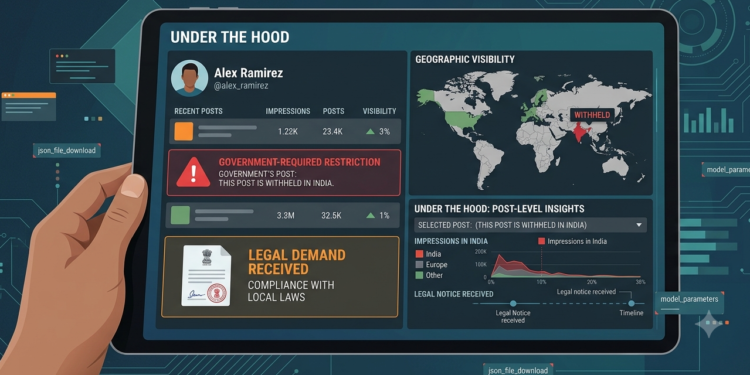This screenshot has width=750, height=375.
Task: Click the UNDER THE HOOD page title
Action: [230, 37]
